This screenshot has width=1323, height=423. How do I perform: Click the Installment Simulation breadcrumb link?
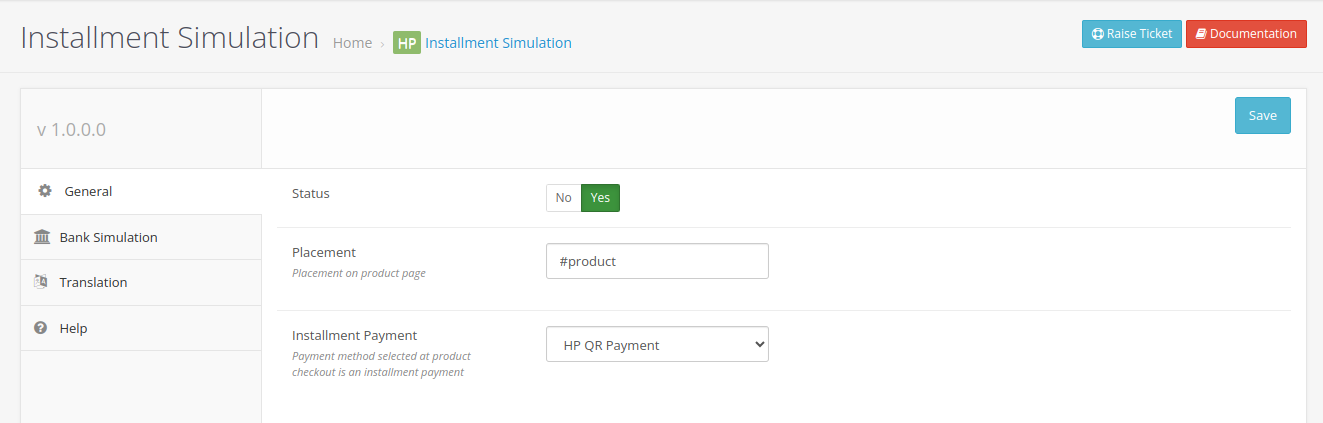pyautogui.click(x=498, y=43)
